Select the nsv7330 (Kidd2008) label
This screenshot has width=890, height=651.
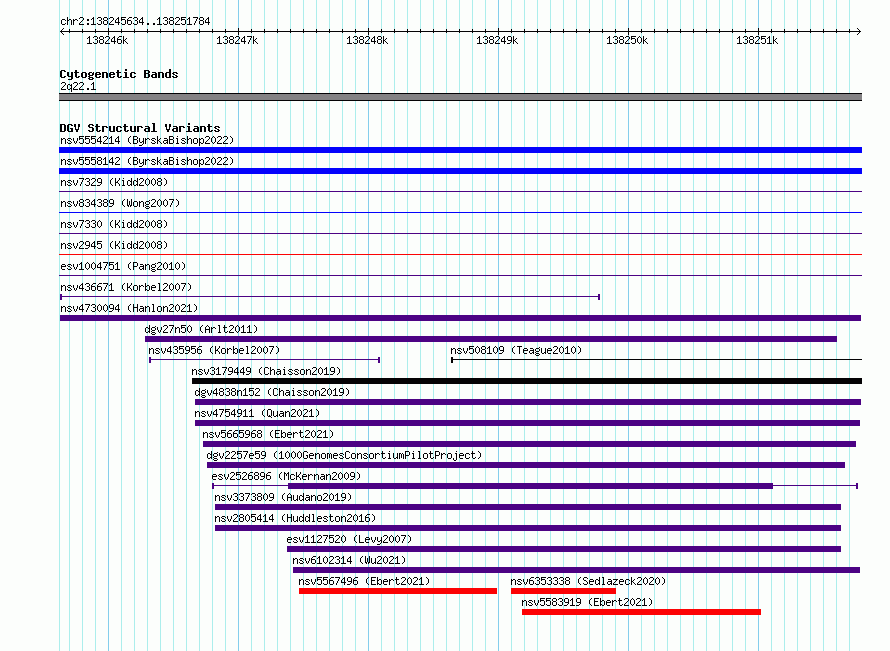point(114,224)
